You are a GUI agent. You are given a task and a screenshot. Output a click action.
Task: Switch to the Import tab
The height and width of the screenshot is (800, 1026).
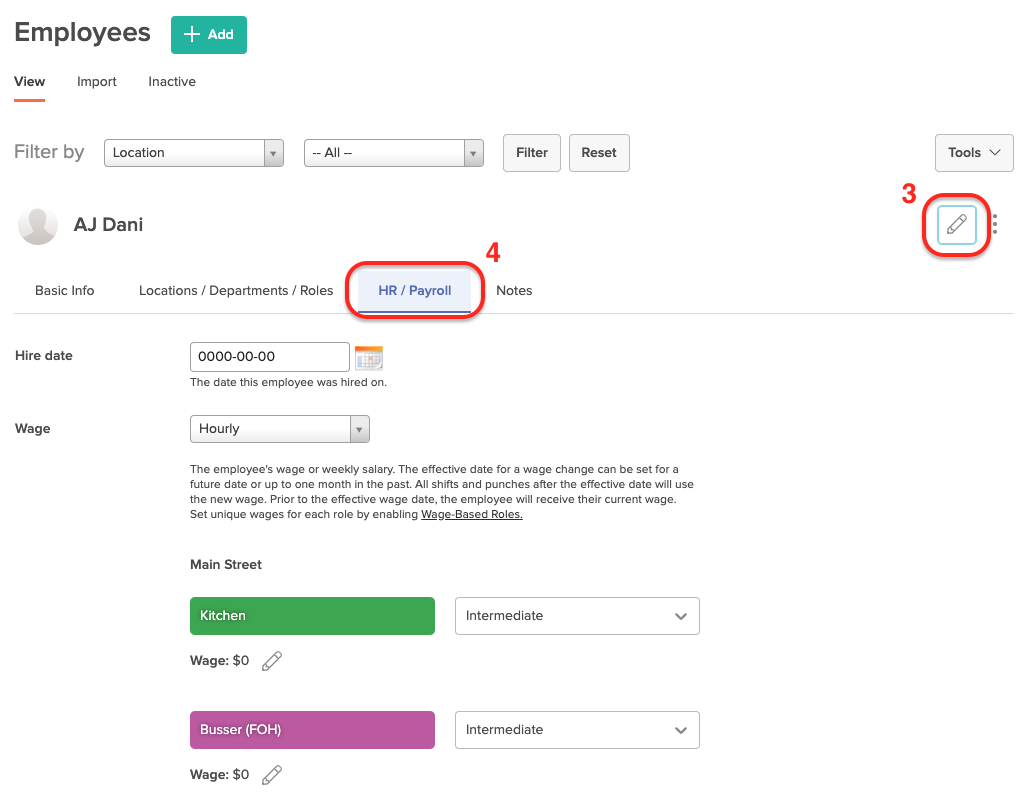click(x=97, y=82)
